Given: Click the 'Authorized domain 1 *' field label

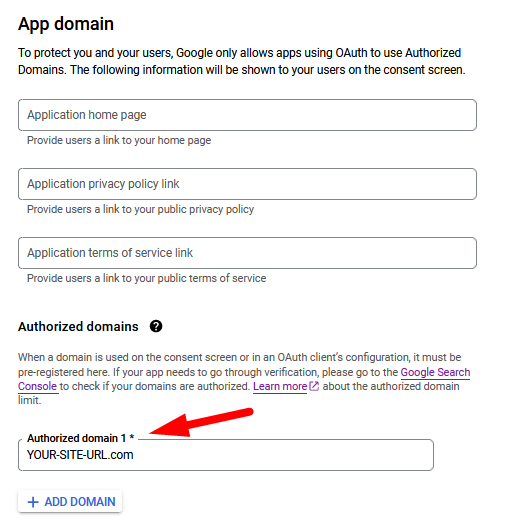Looking at the screenshot, I should coord(80,438).
